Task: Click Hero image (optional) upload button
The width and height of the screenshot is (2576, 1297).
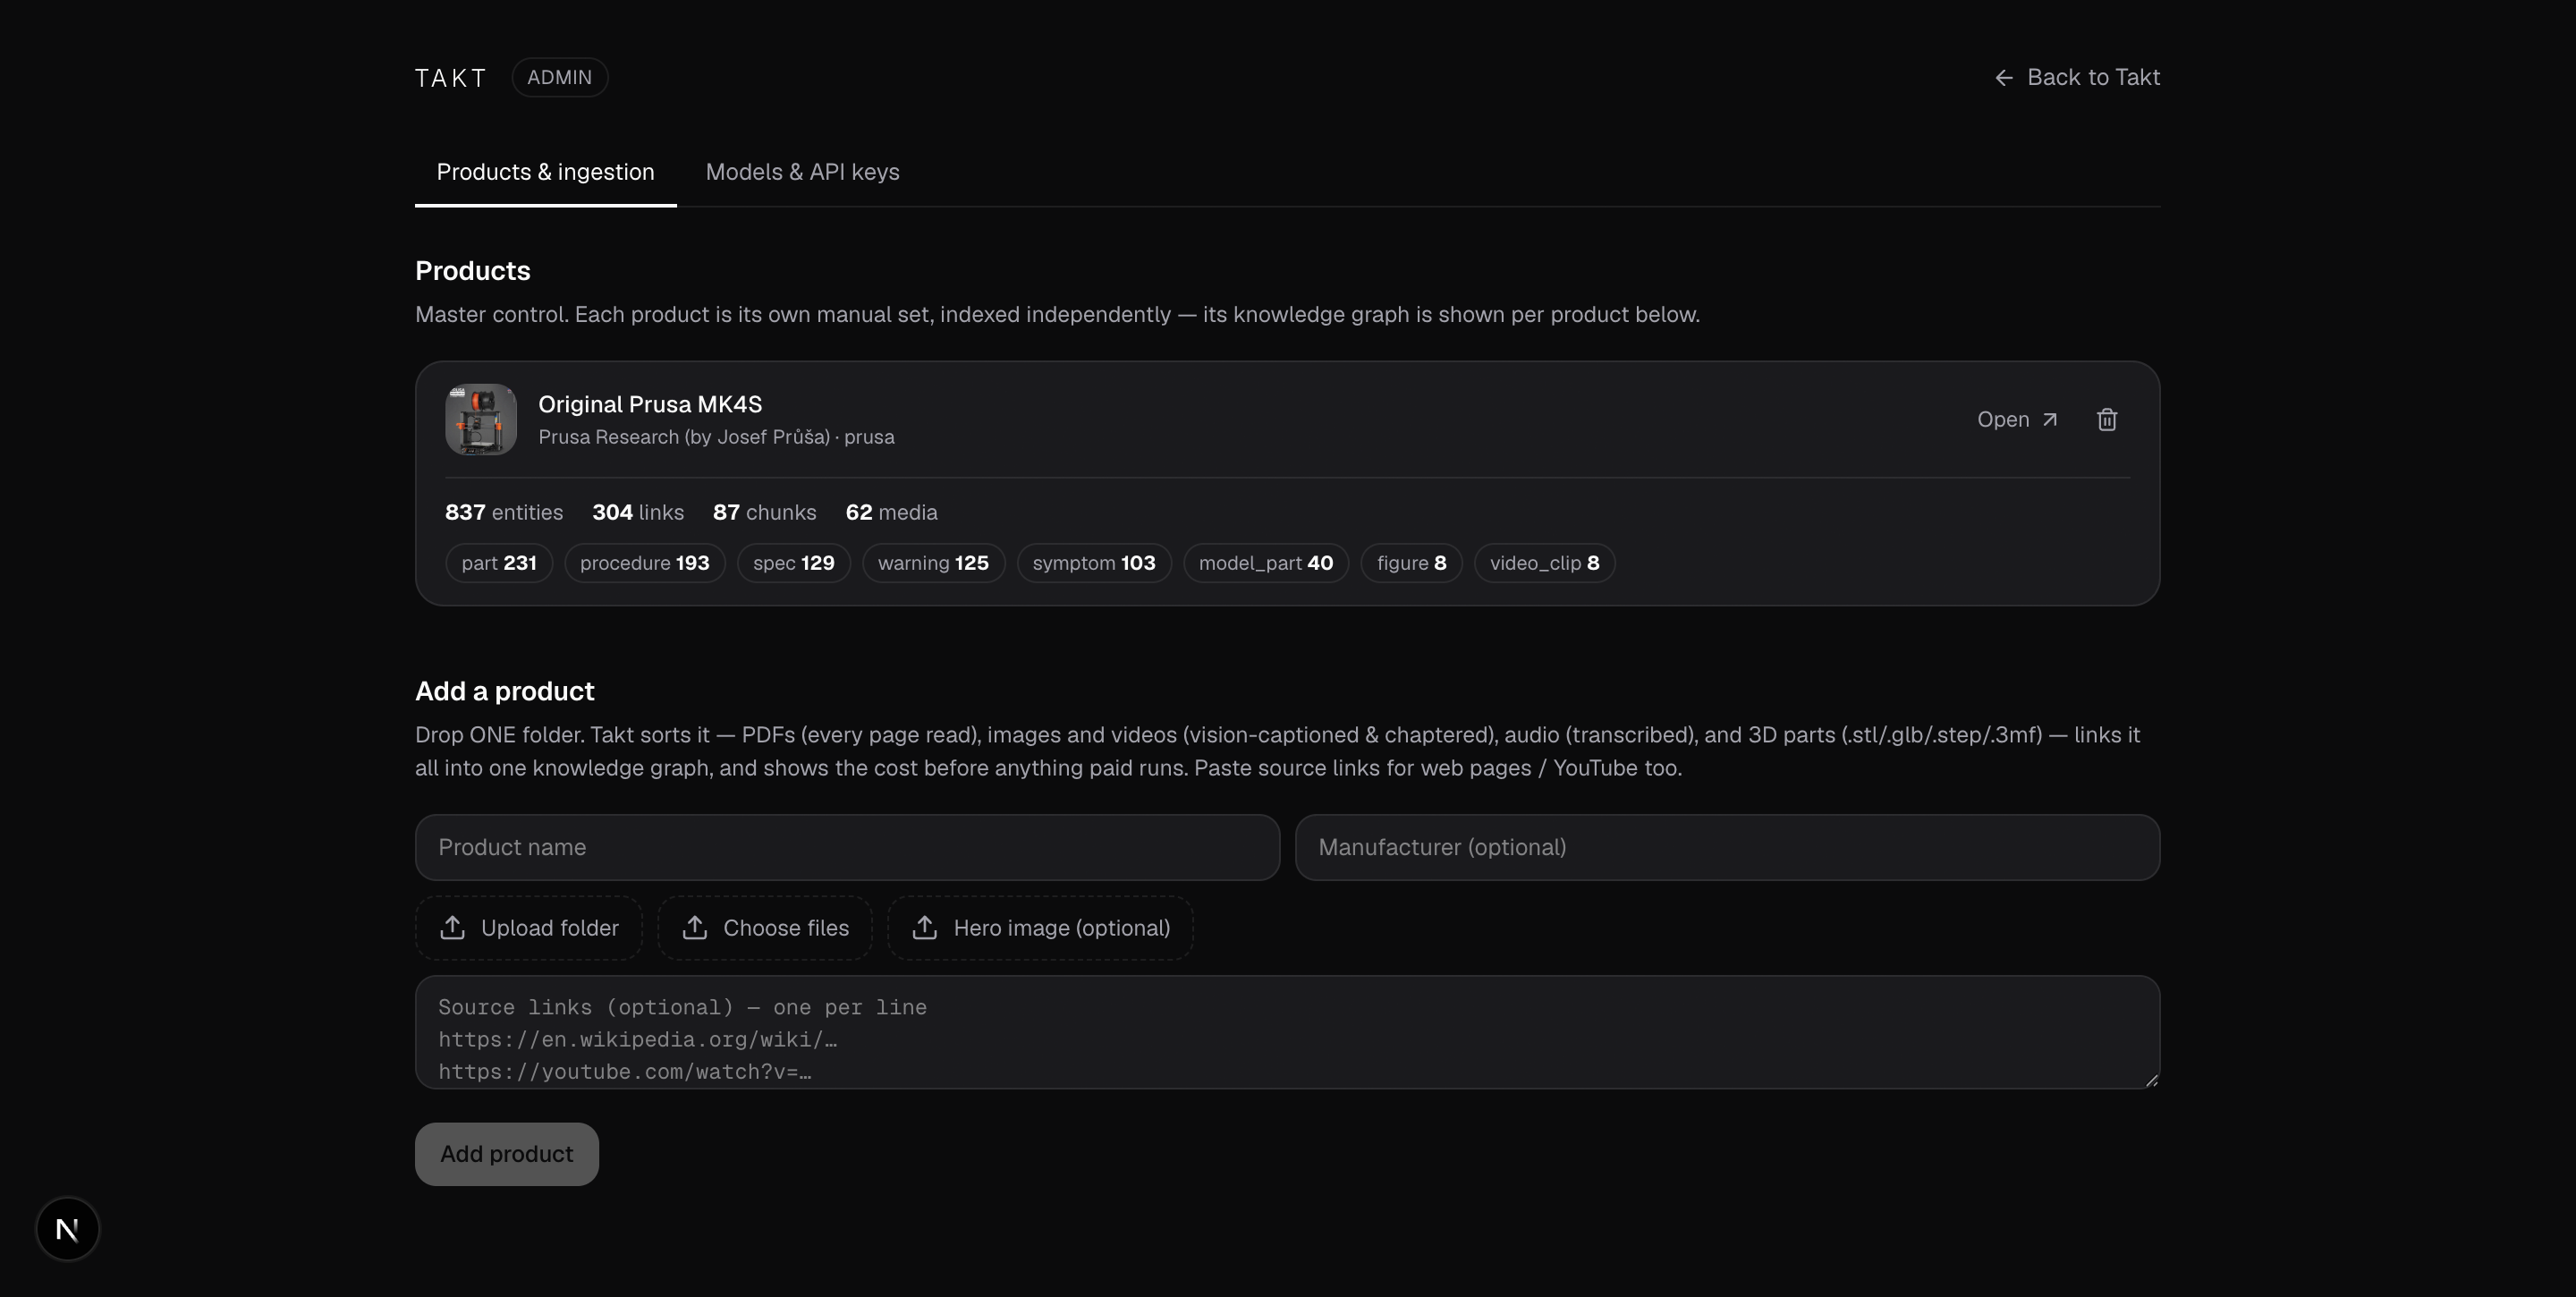Action: tap(1040, 928)
